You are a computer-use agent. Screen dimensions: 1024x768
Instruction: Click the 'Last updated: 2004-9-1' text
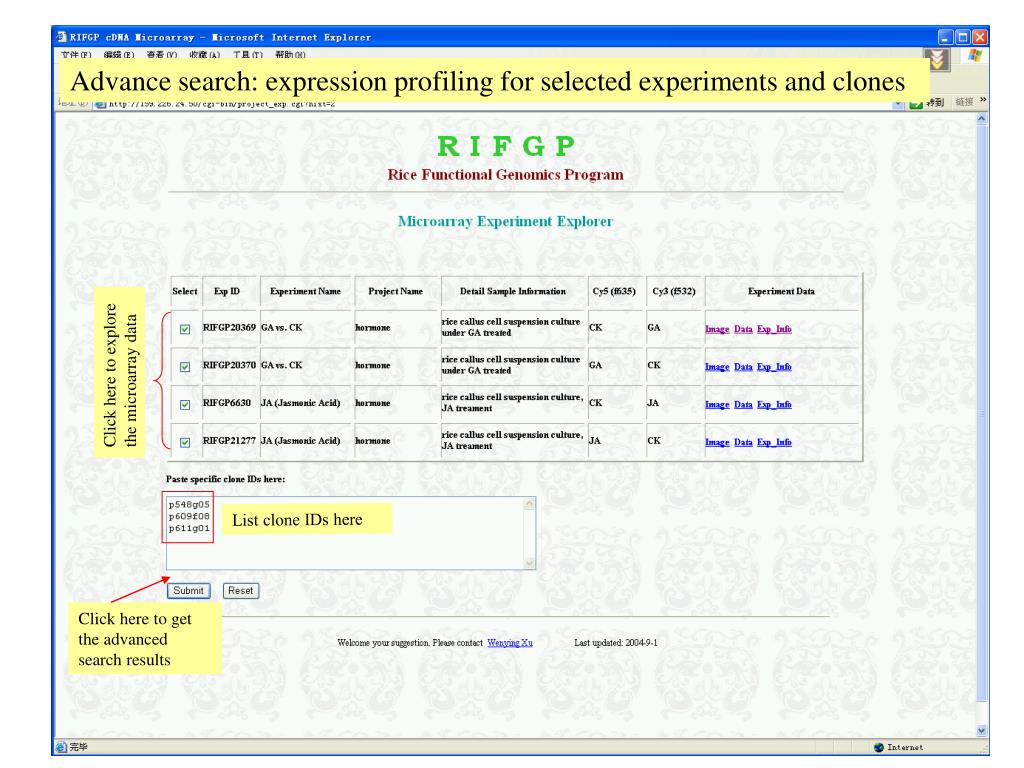point(616,643)
